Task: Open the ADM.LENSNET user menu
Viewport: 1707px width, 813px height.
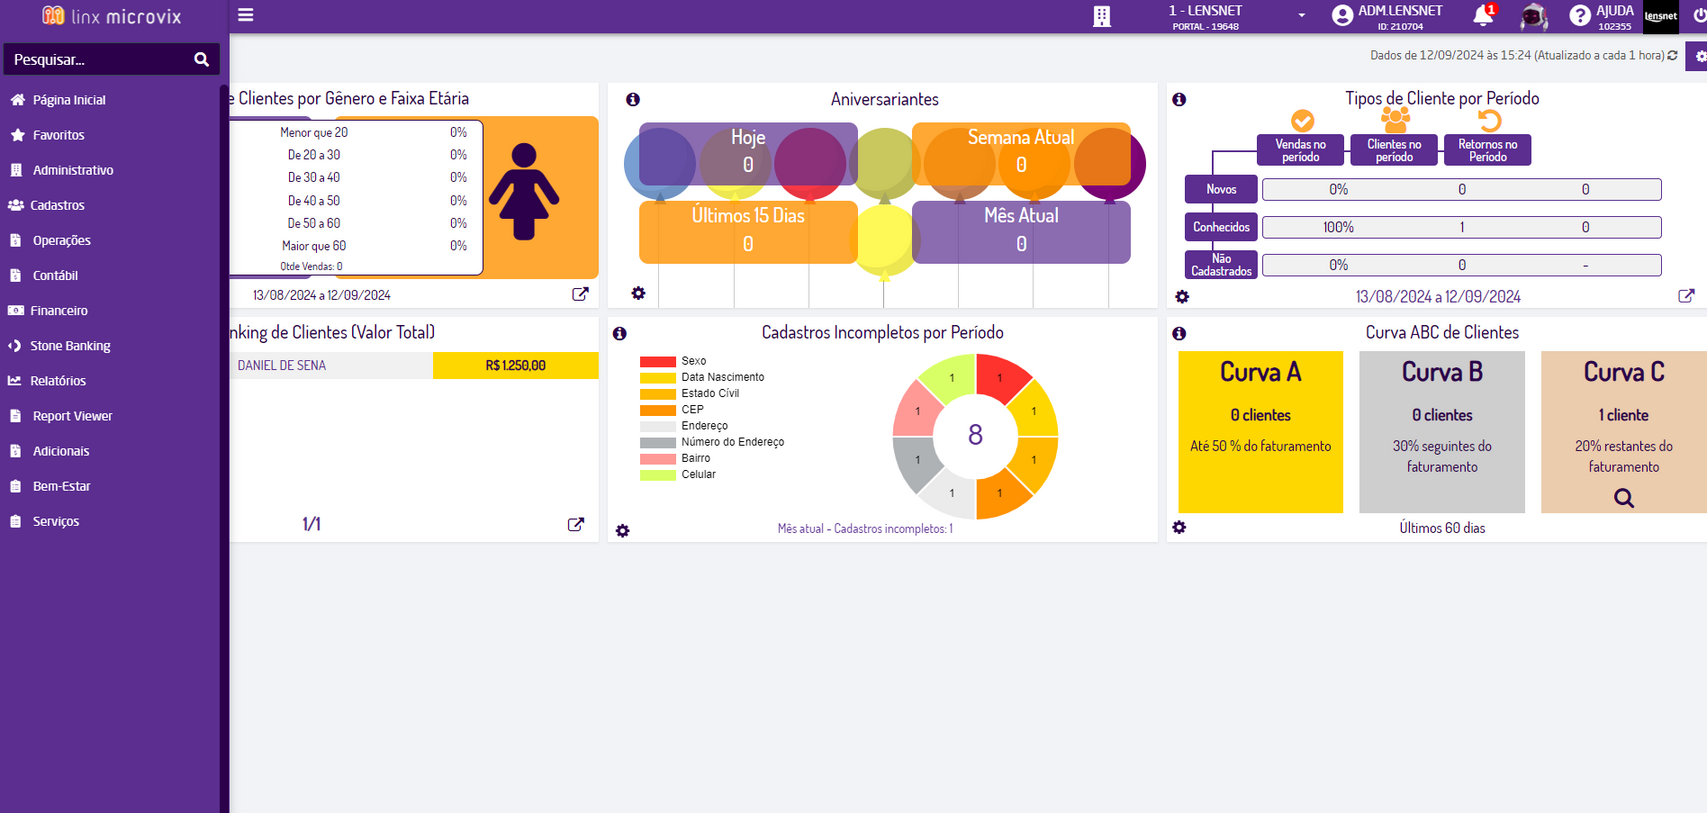Action: [1388, 16]
